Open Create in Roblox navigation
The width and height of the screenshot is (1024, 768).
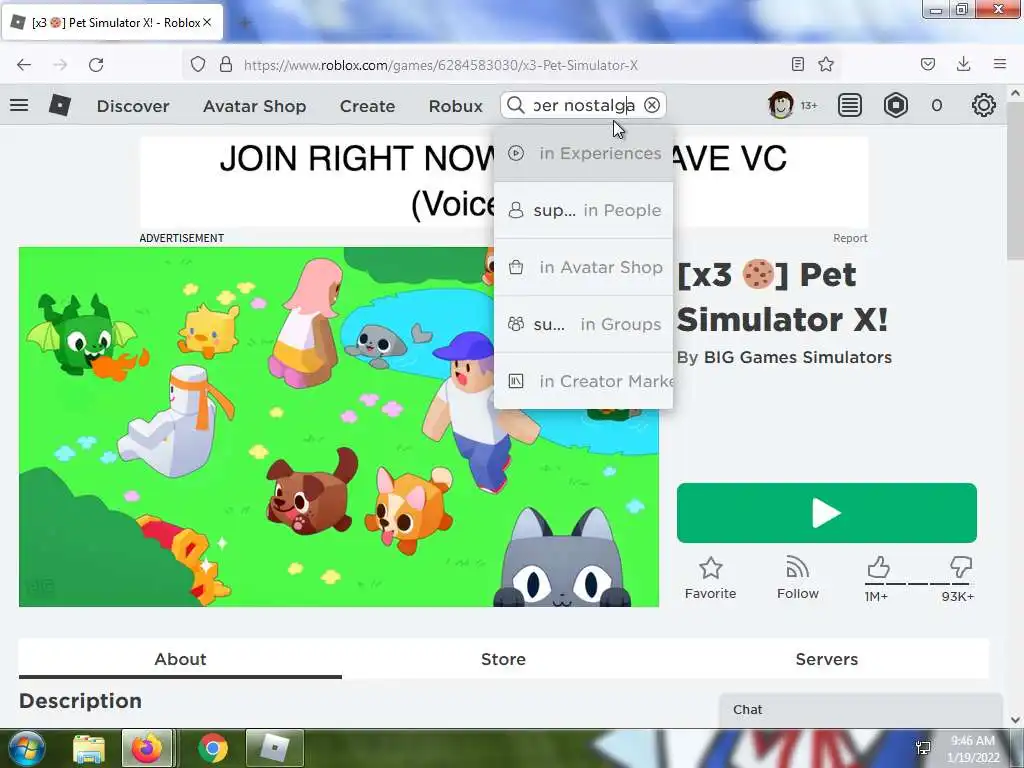pyautogui.click(x=368, y=106)
